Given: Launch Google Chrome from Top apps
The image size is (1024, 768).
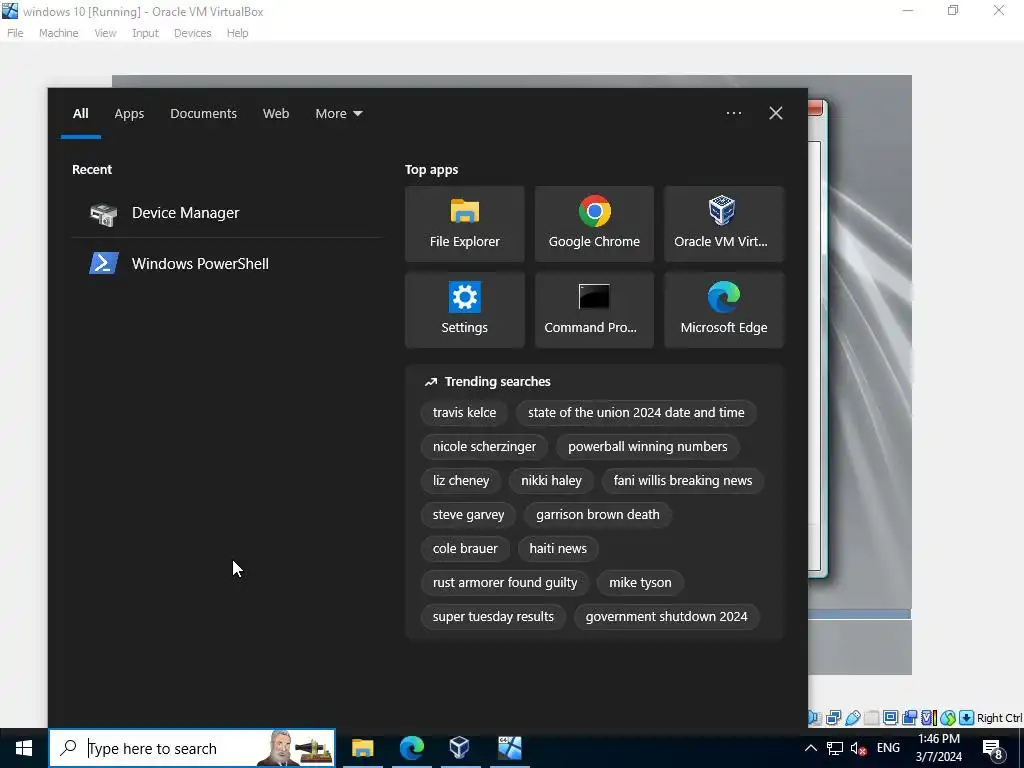Looking at the screenshot, I should coord(594,223).
